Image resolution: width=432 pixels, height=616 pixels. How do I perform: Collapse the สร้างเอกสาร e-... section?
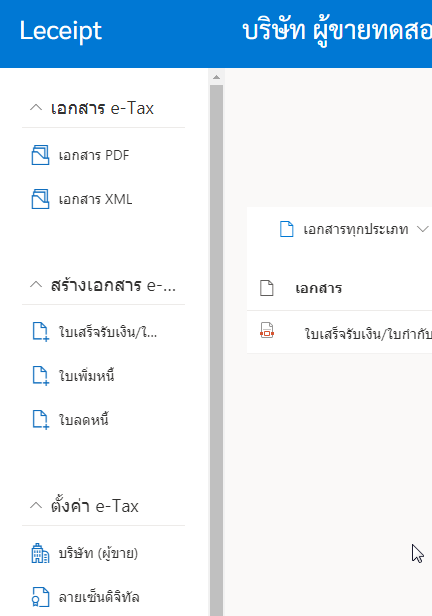coord(36,285)
